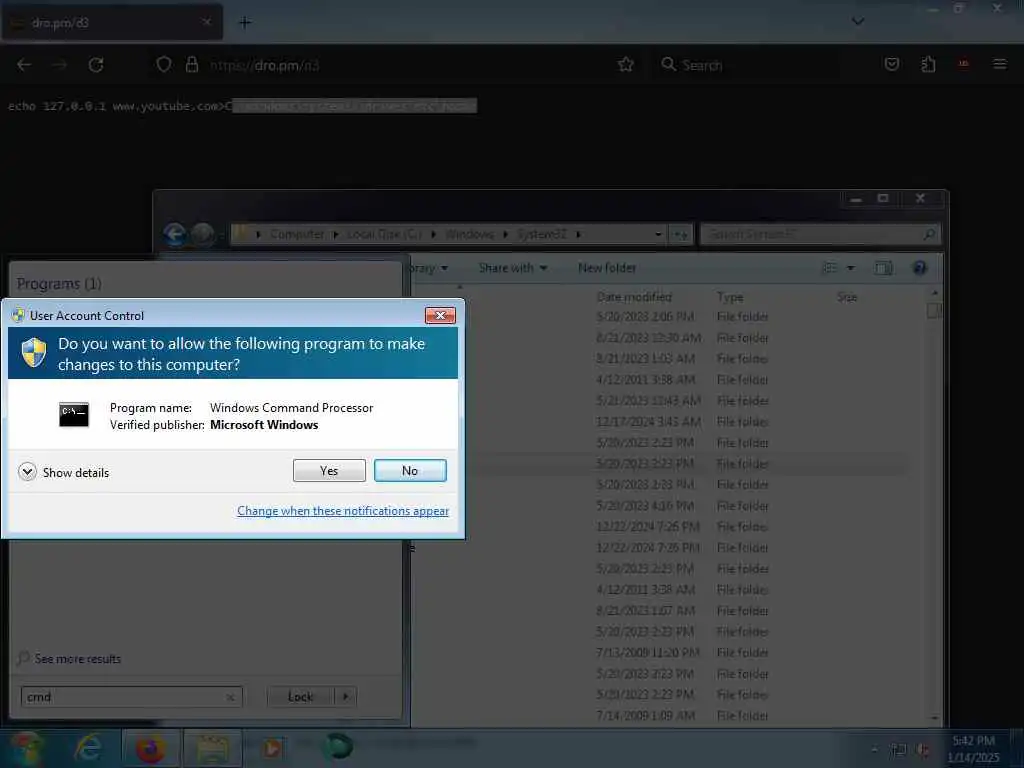The width and height of the screenshot is (1024, 768).
Task: Switch to Windows Explorer on the taskbar
Action: (x=213, y=748)
